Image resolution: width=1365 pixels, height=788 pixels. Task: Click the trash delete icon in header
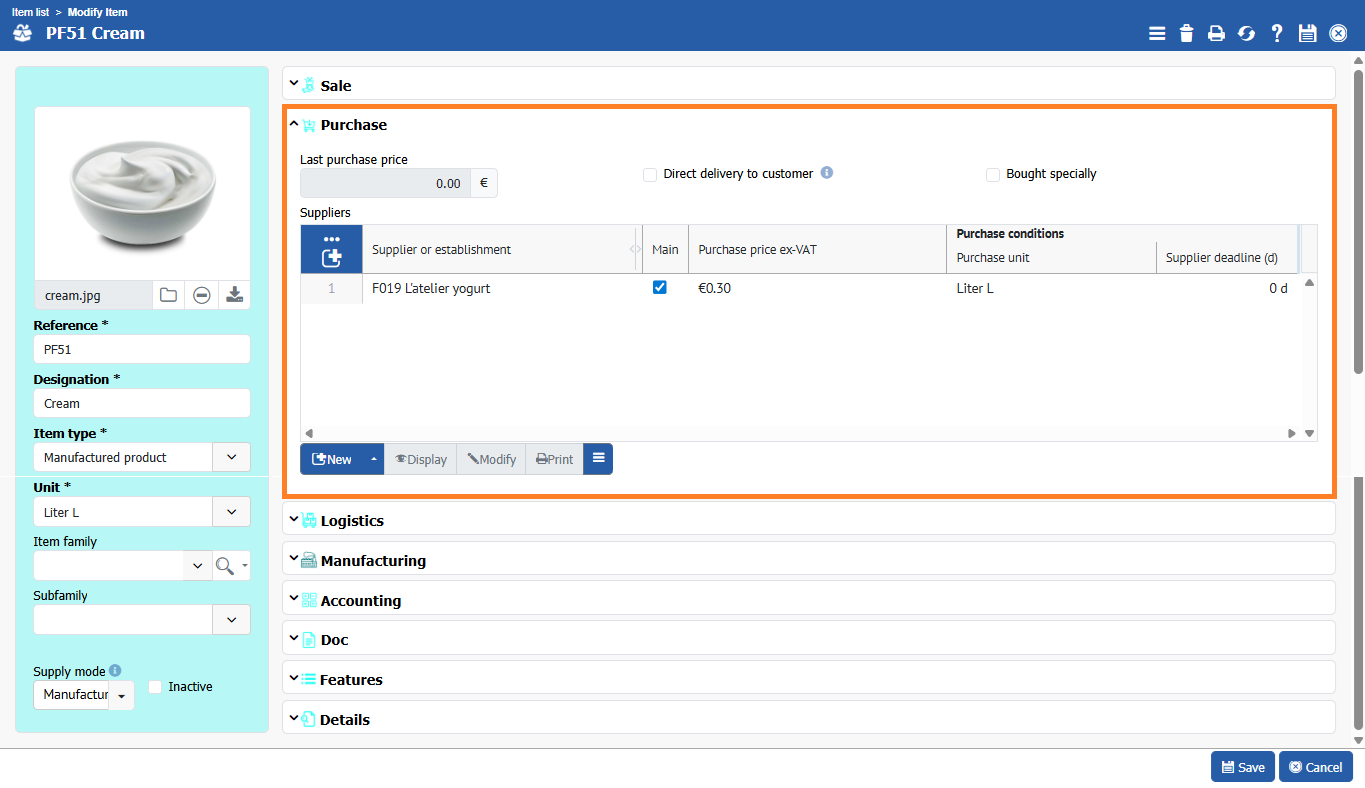pos(1186,33)
